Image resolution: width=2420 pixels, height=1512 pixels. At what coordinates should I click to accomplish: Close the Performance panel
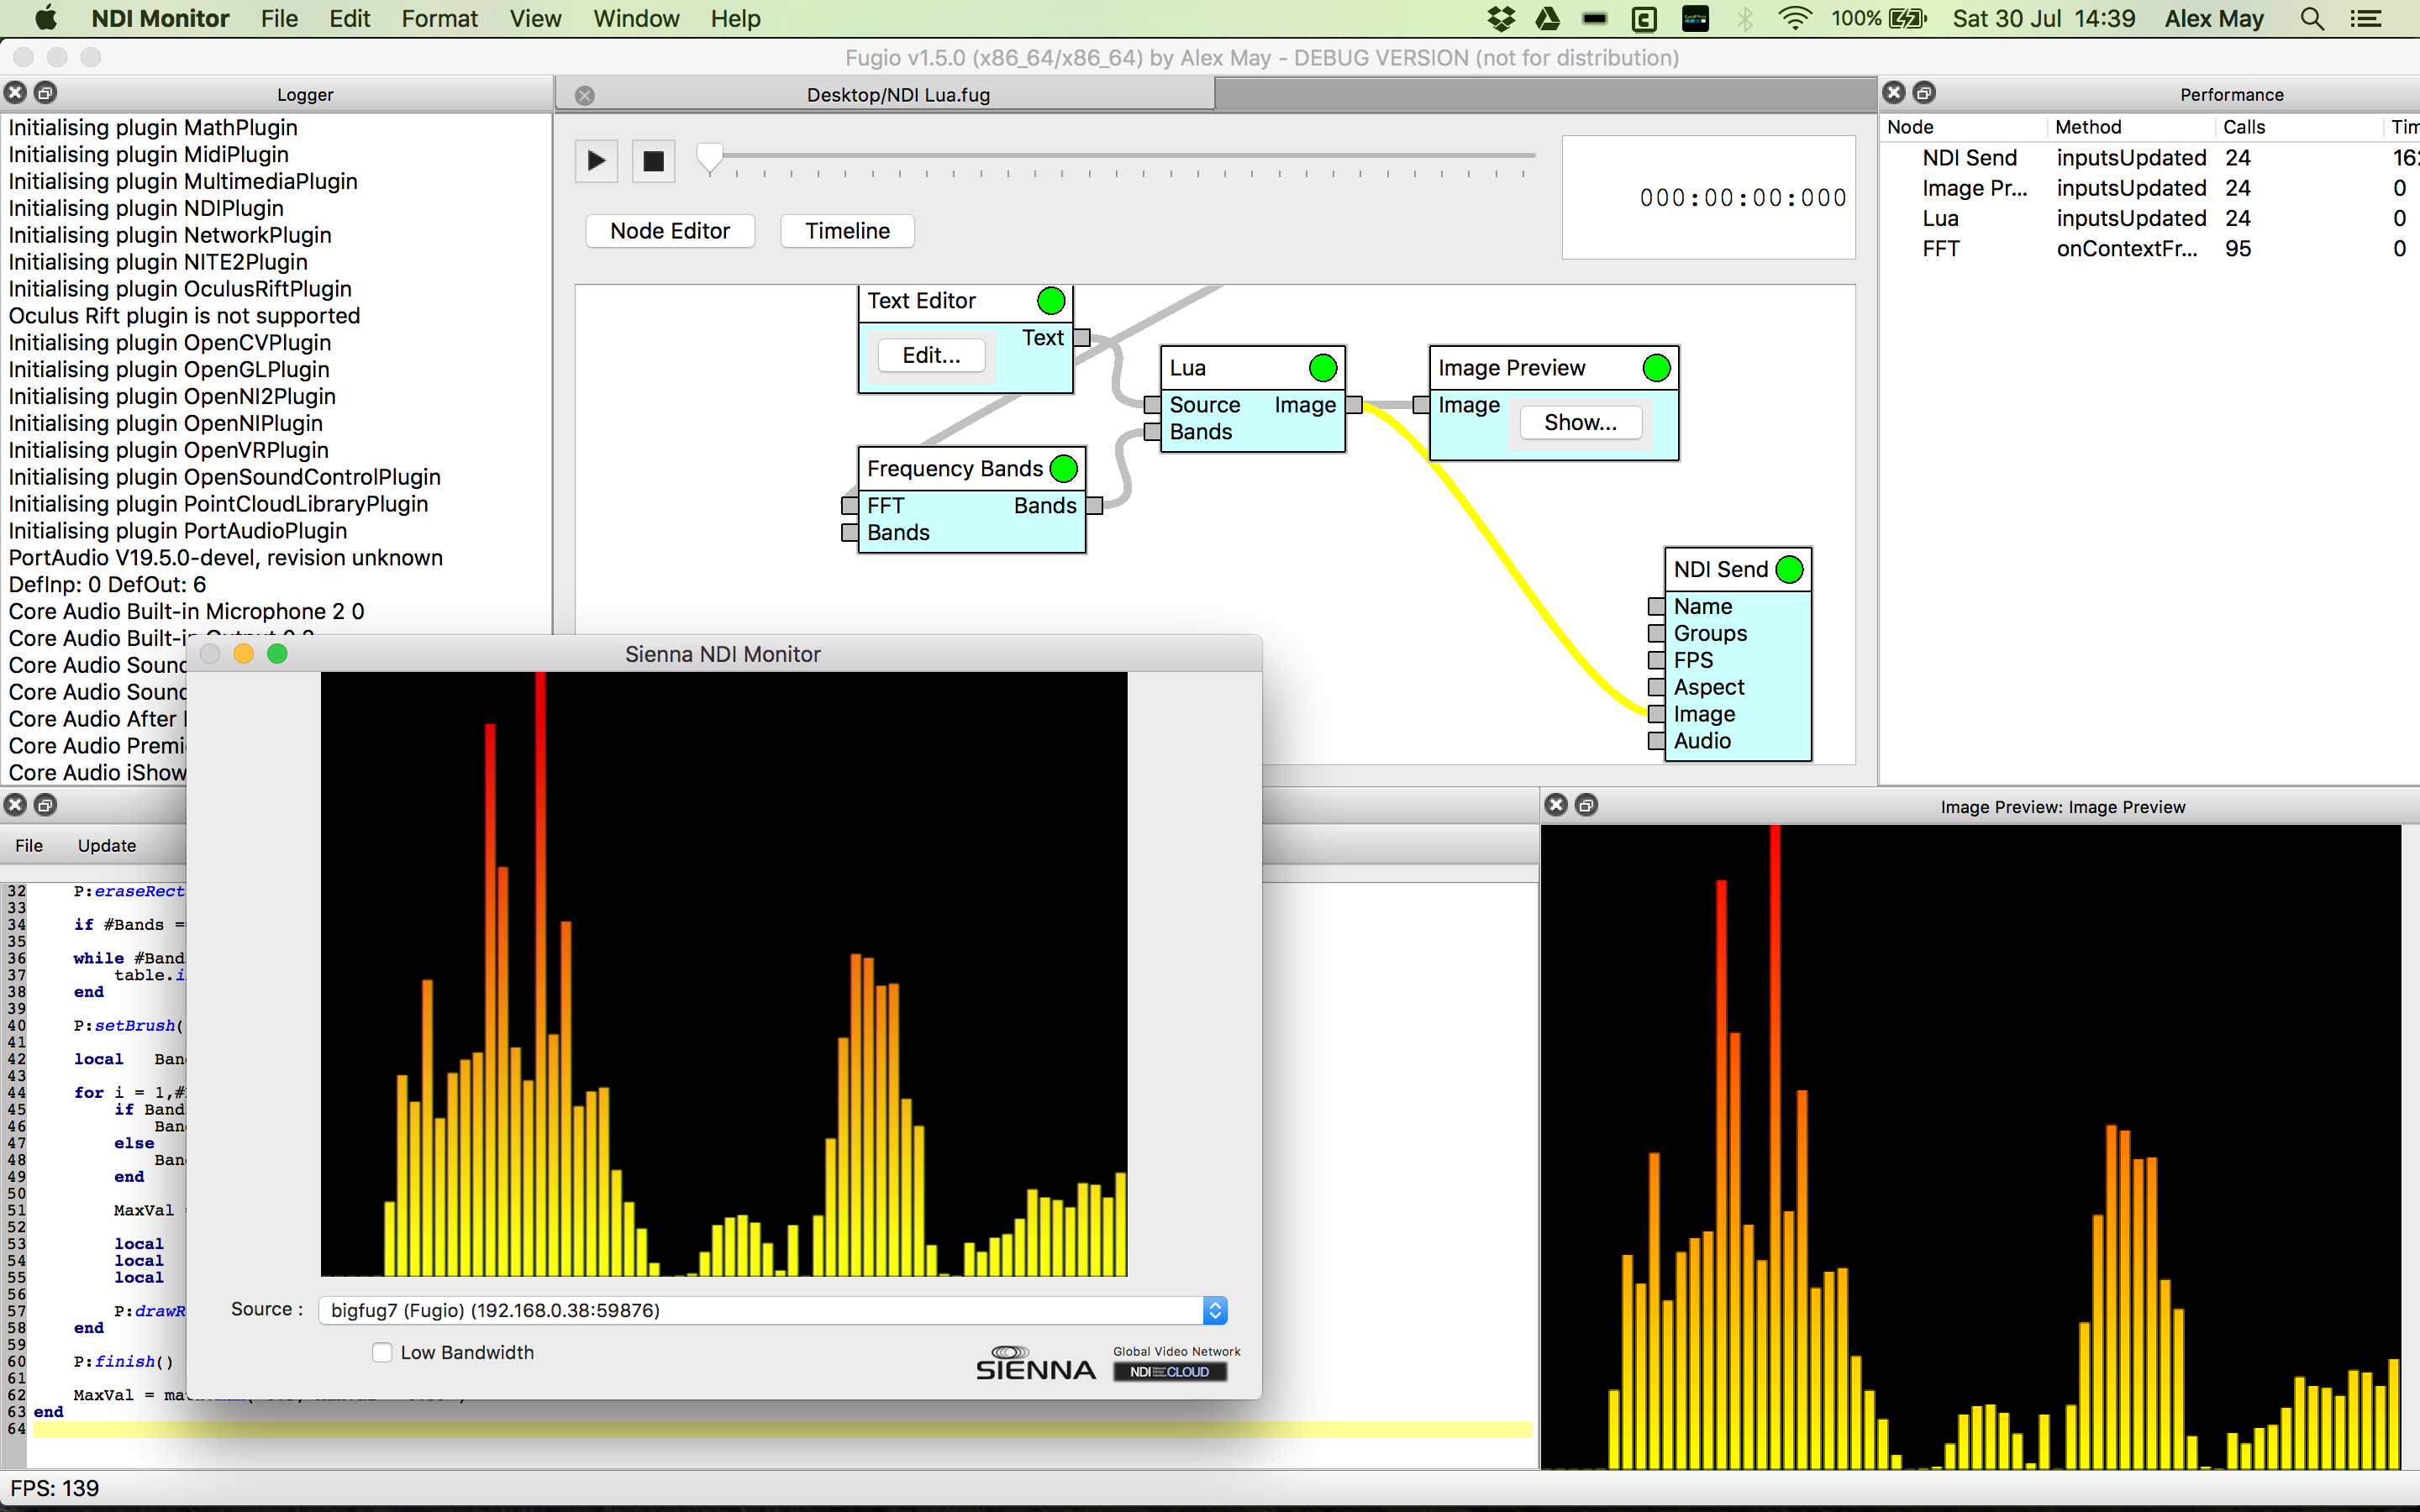(x=1894, y=93)
